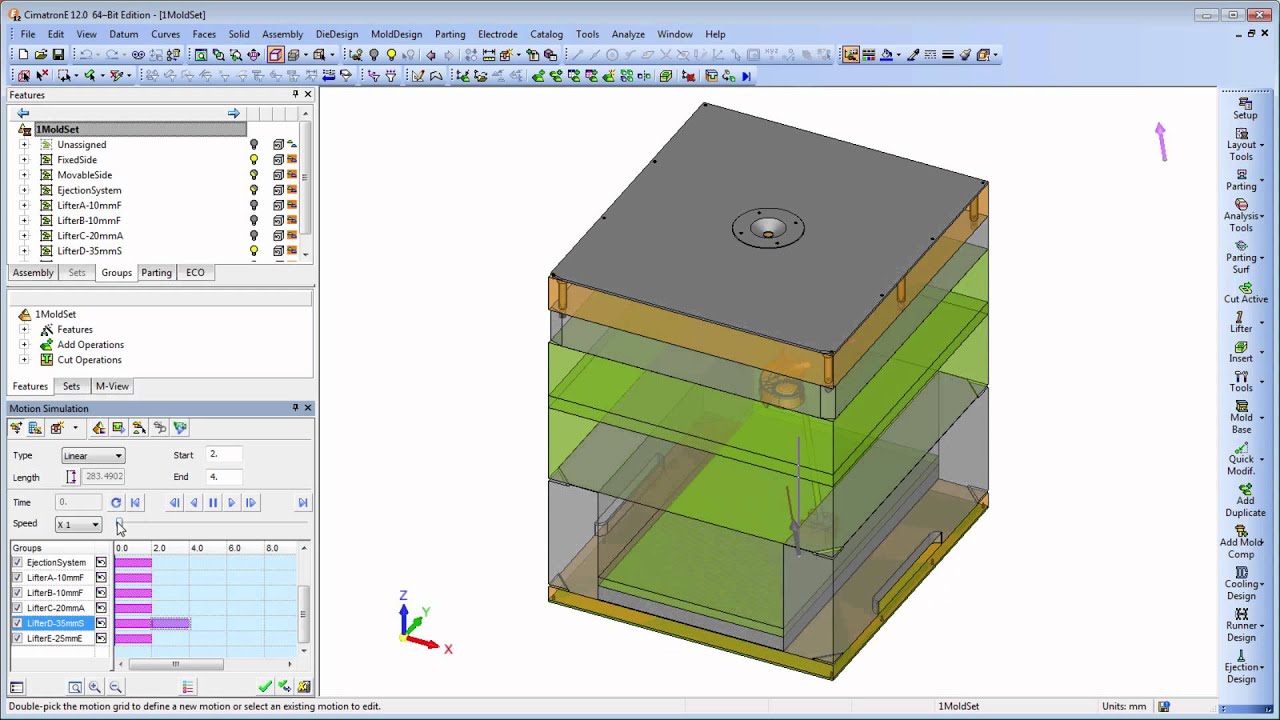The width and height of the screenshot is (1280, 720).
Task: Uncheck the EjectionSystem group checkbox
Action: coord(17,563)
